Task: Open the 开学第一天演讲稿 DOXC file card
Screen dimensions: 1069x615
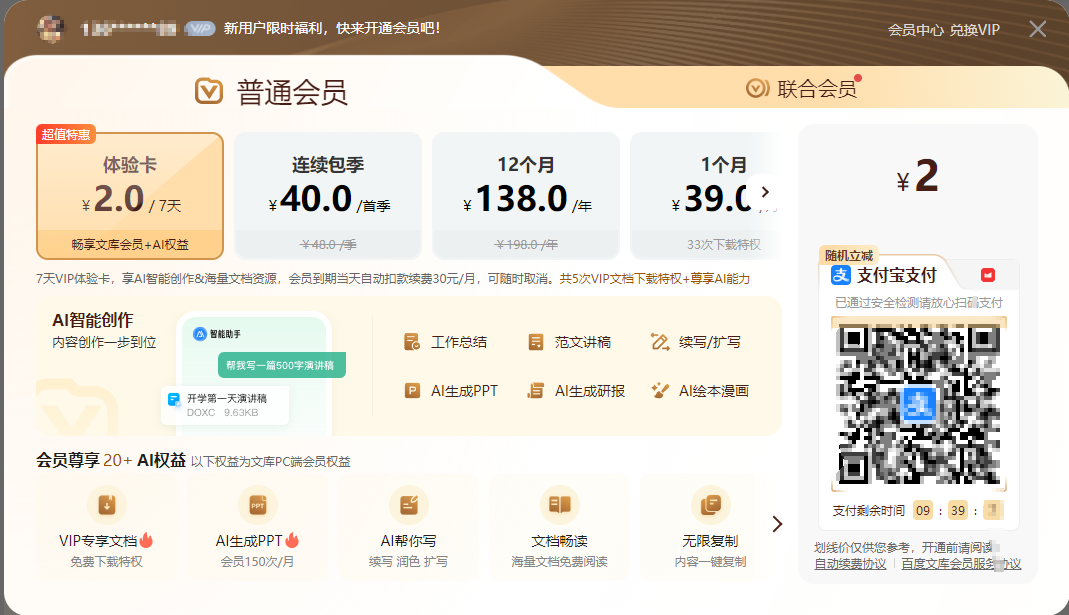Action: pyautogui.click(x=225, y=405)
